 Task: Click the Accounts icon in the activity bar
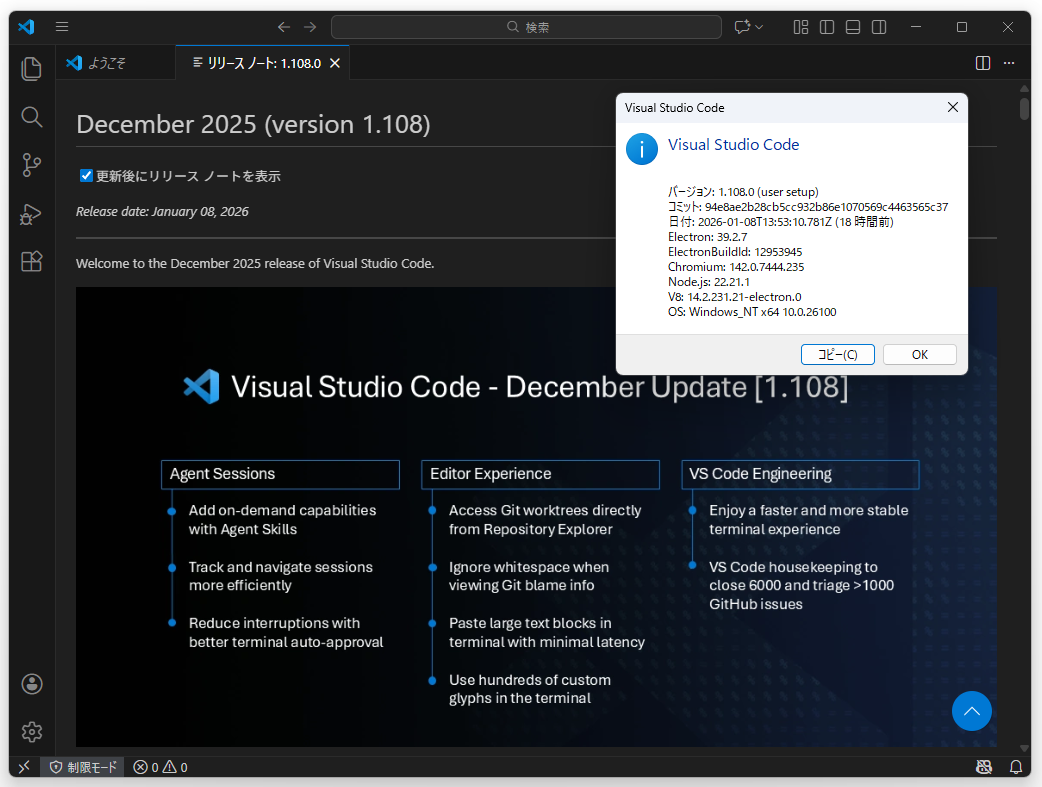tap(31, 684)
